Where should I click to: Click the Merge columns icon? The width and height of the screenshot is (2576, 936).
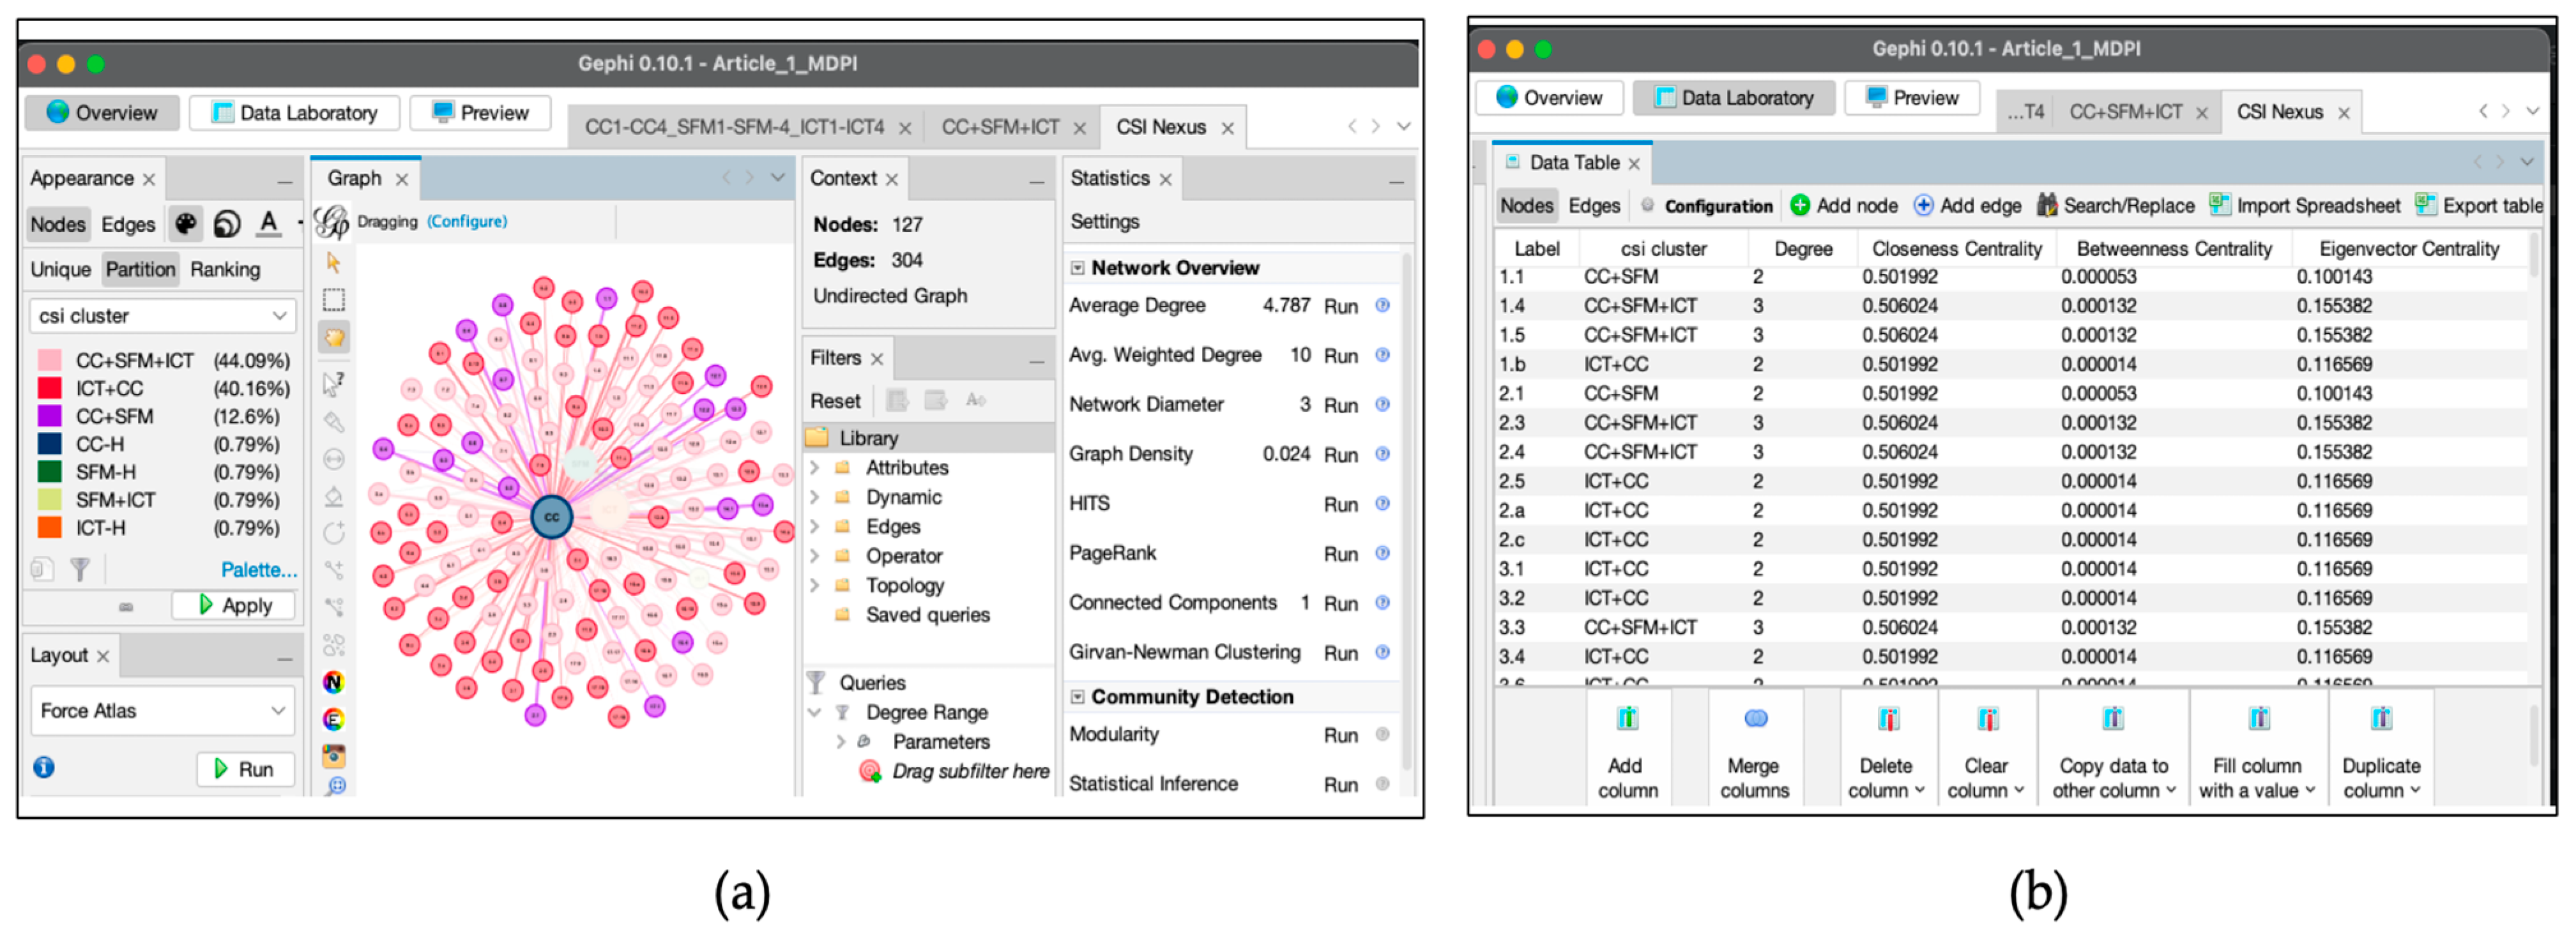(x=1755, y=719)
